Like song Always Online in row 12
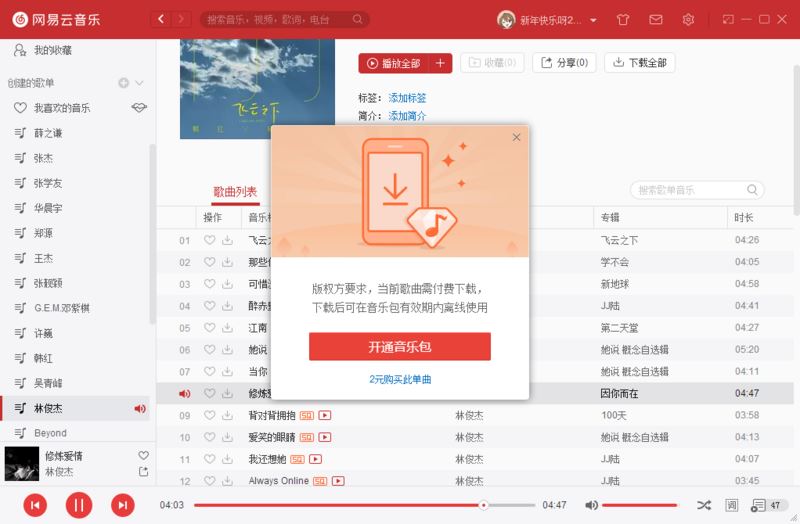The image size is (800, 524). point(210,481)
